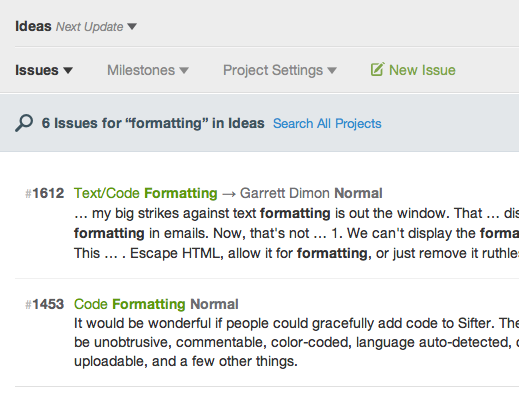This screenshot has width=519, height=397.
Task: Click Search All Projects link
Action: (x=327, y=124)
